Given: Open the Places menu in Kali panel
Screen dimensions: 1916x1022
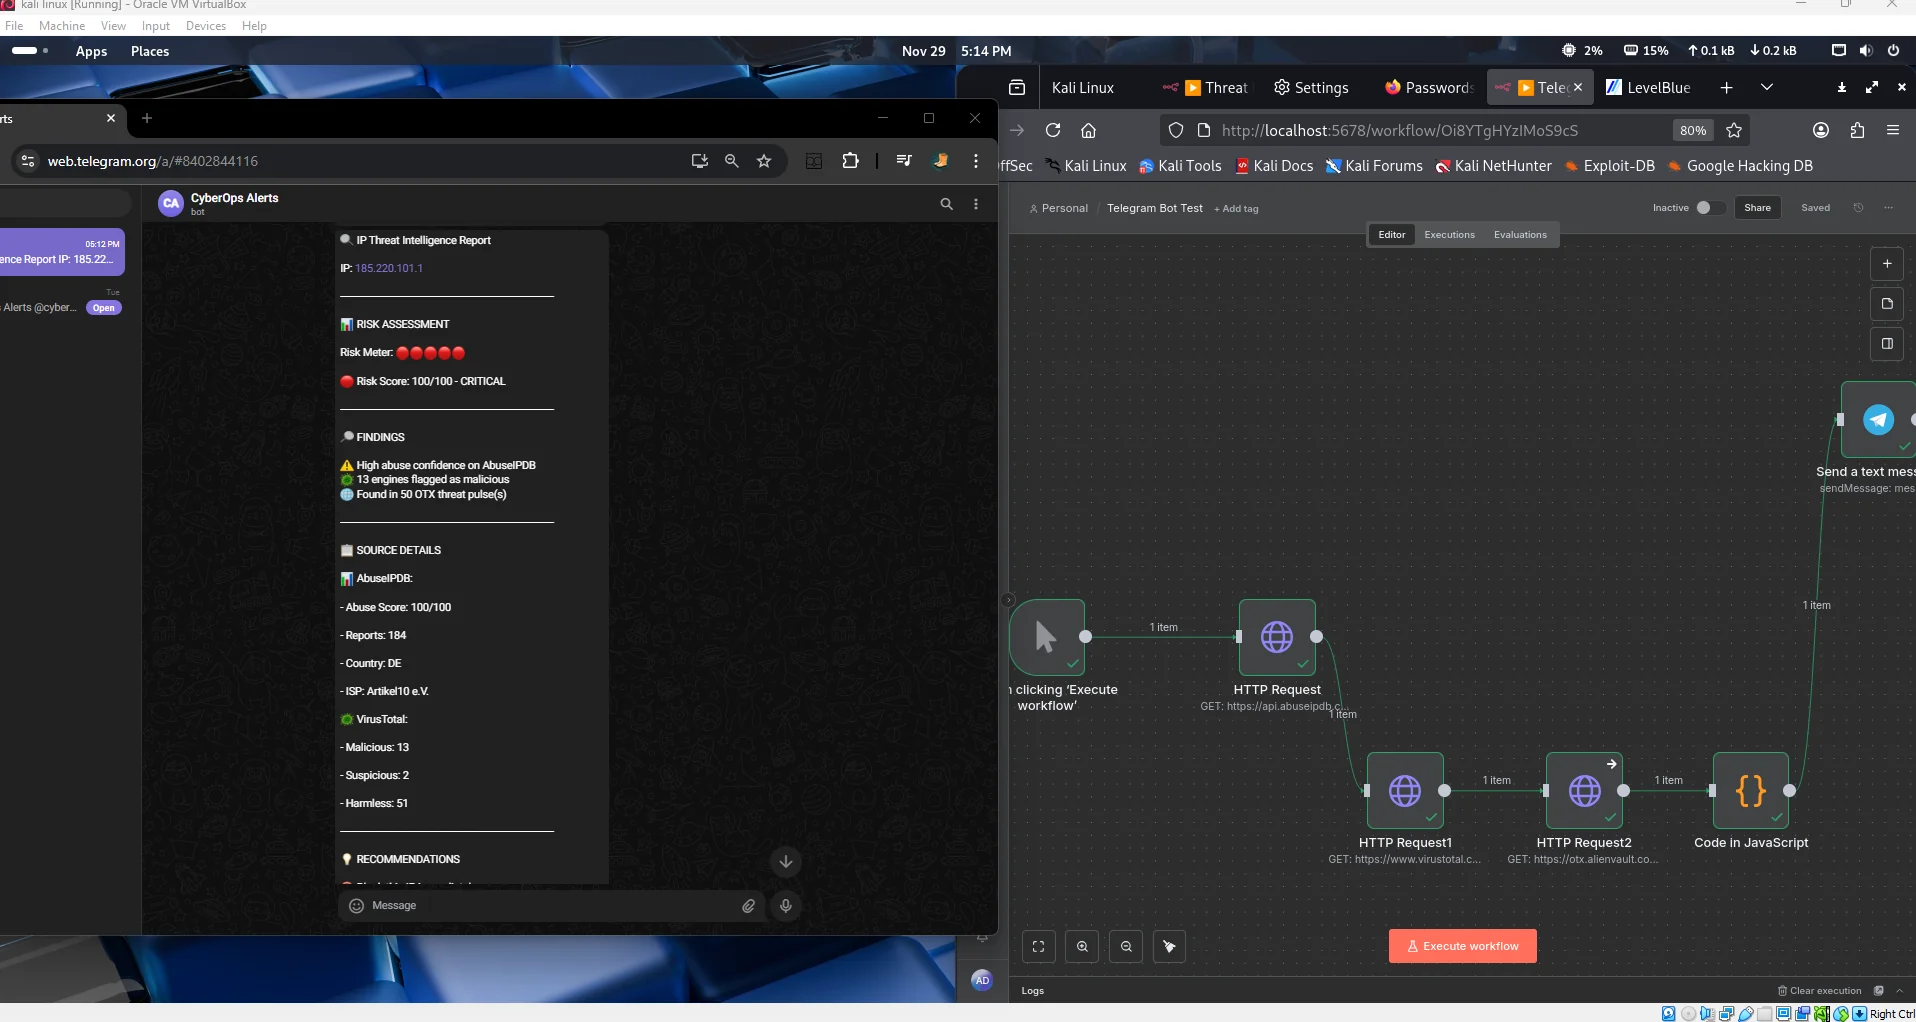Looking at the screenshot, I should [x=150, y=51].
